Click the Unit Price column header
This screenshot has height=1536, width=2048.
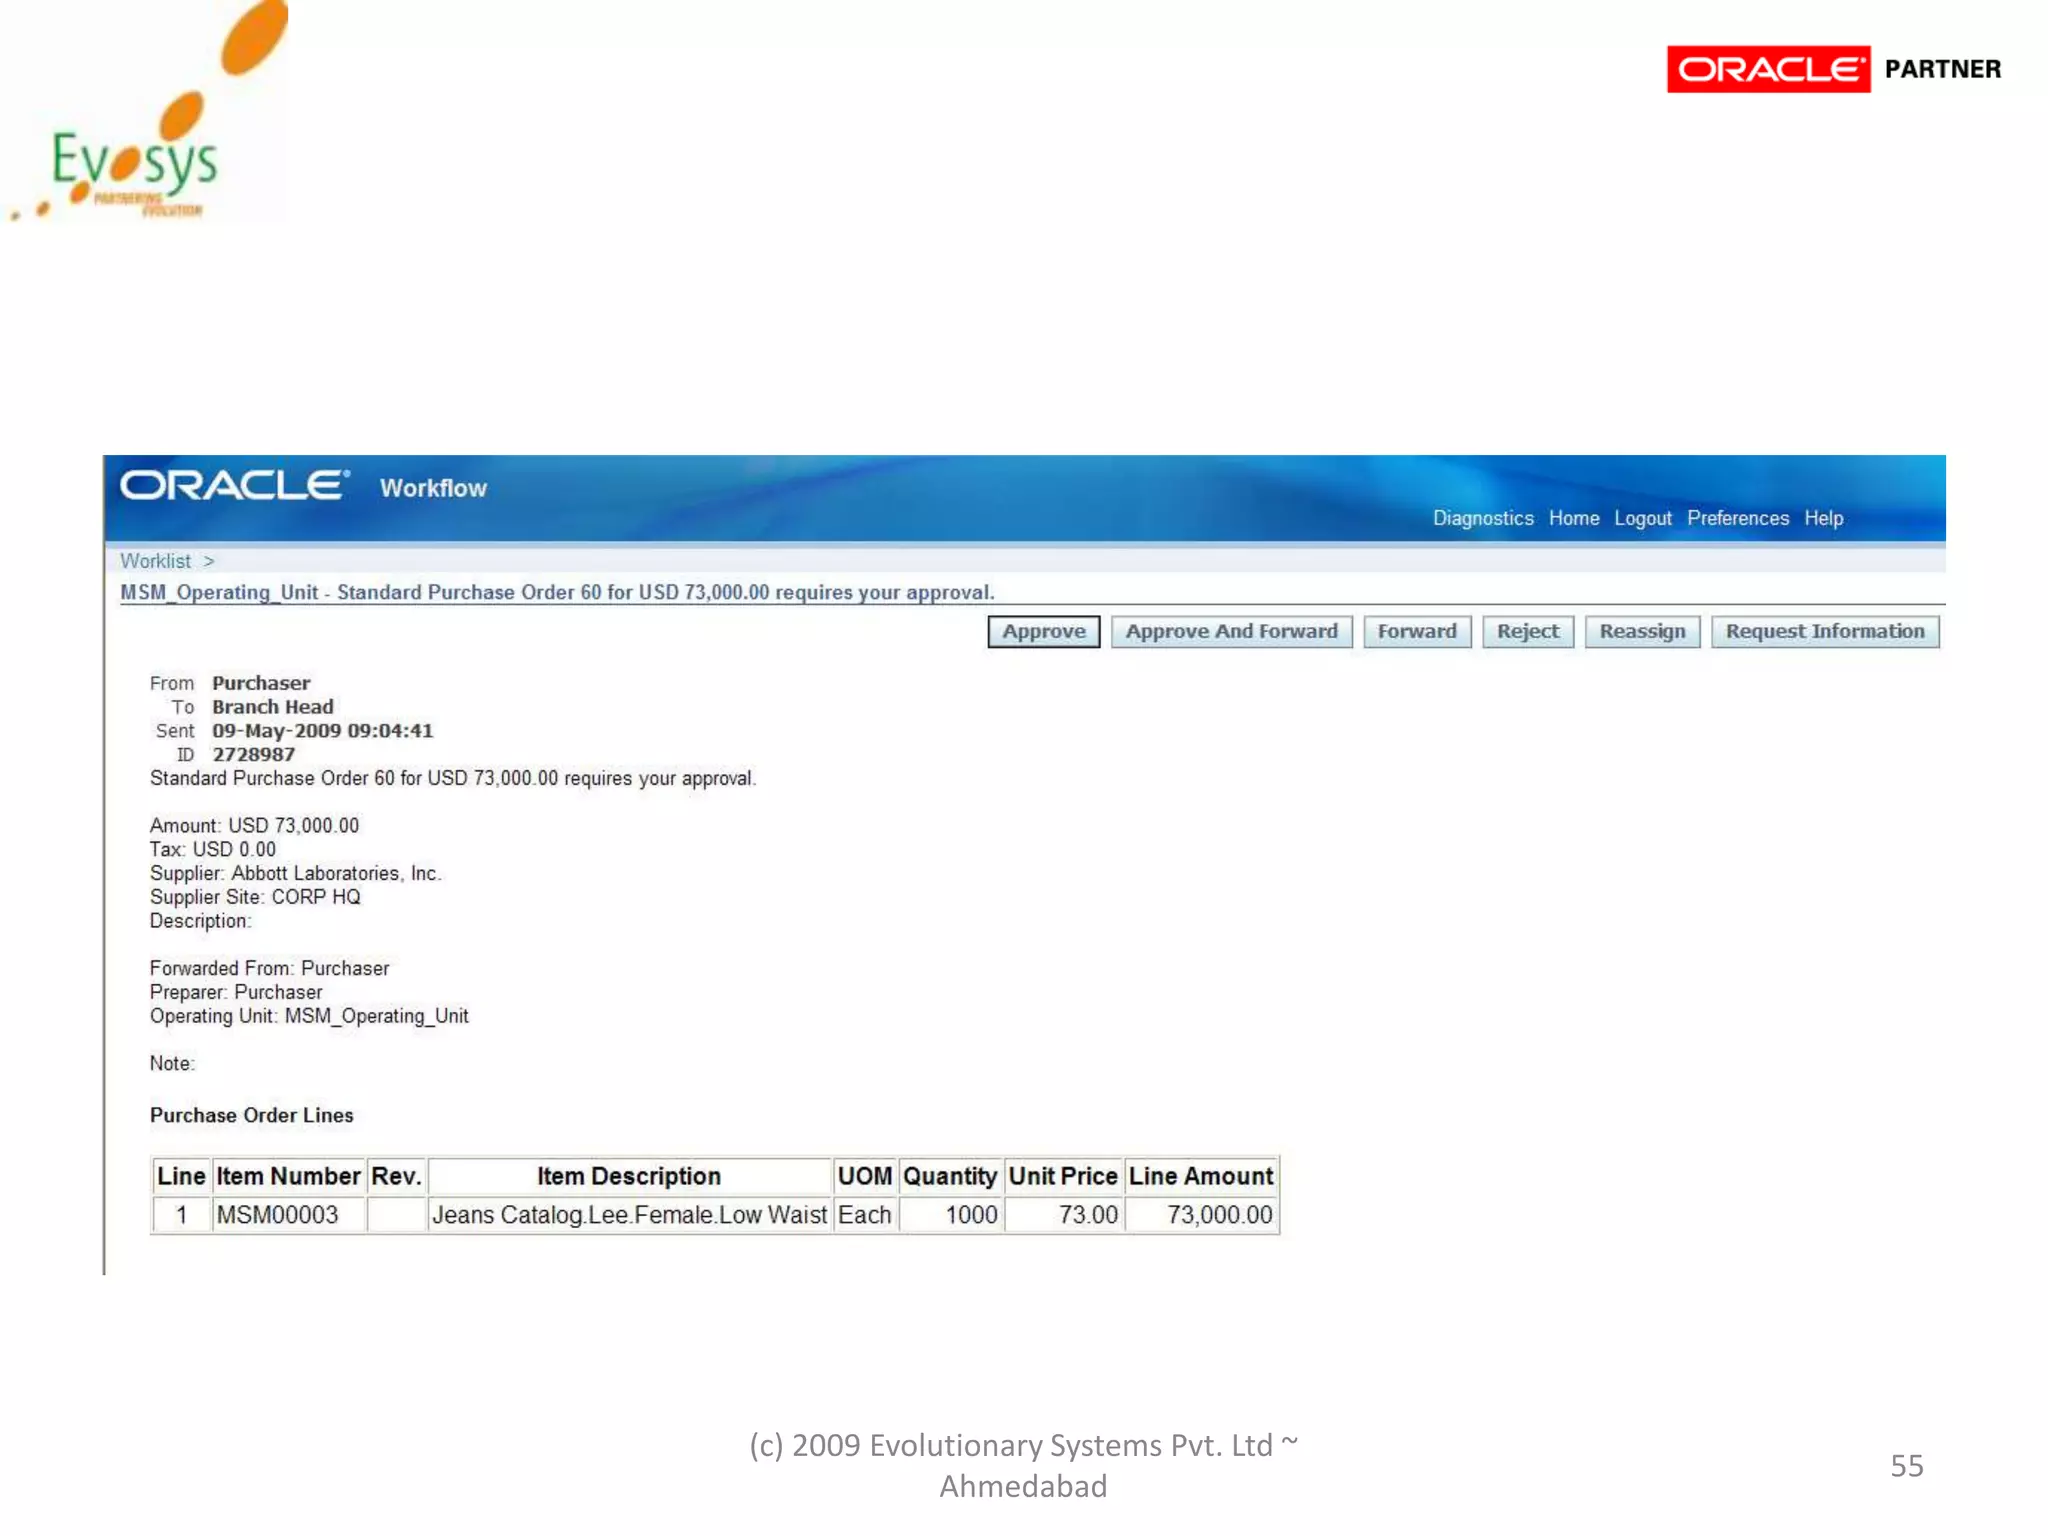tap(1062, 1177)
